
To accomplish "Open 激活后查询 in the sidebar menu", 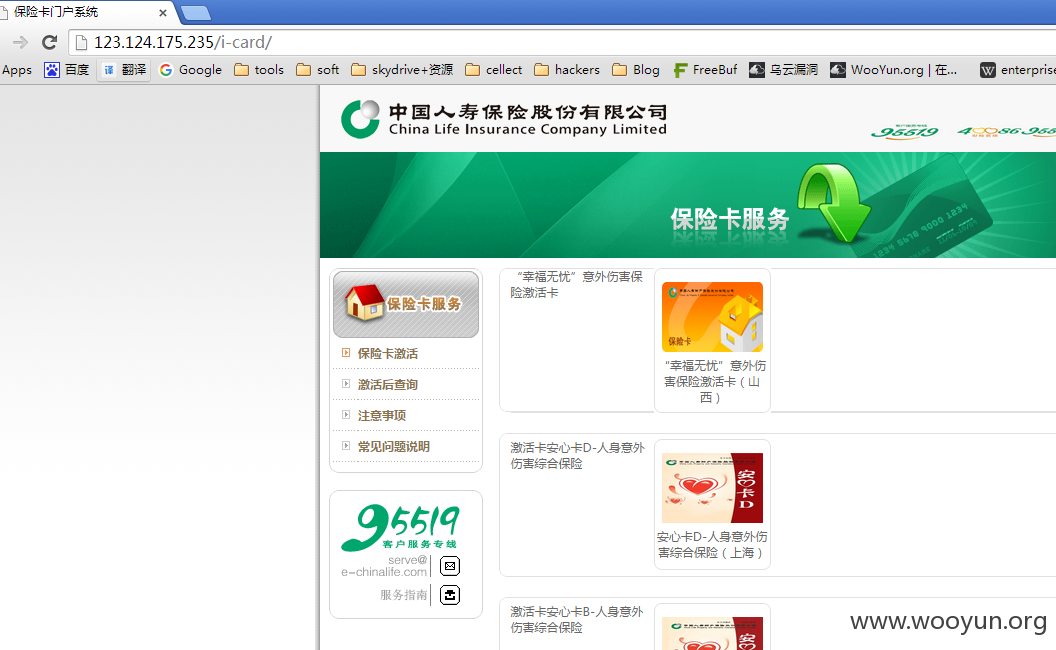I will point(387,385).
